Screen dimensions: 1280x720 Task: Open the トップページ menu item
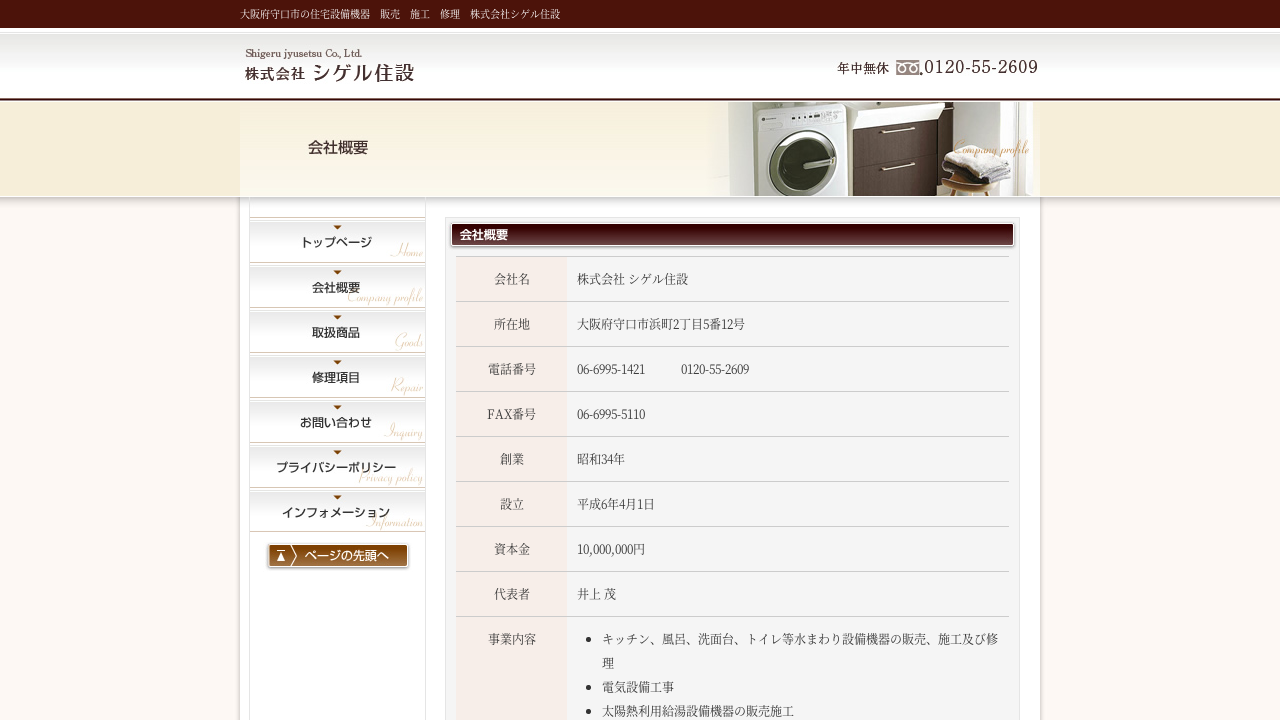coord(337,242)
